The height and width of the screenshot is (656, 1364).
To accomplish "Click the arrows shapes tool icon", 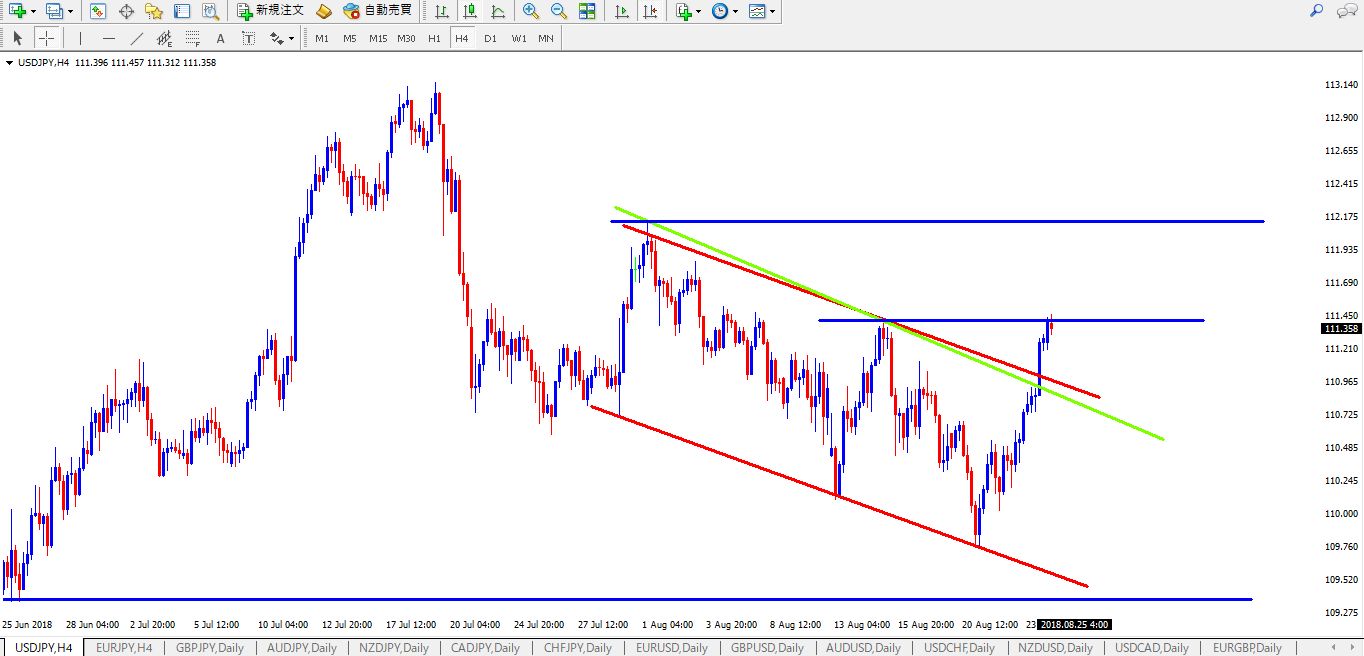I will coord(276,38).
